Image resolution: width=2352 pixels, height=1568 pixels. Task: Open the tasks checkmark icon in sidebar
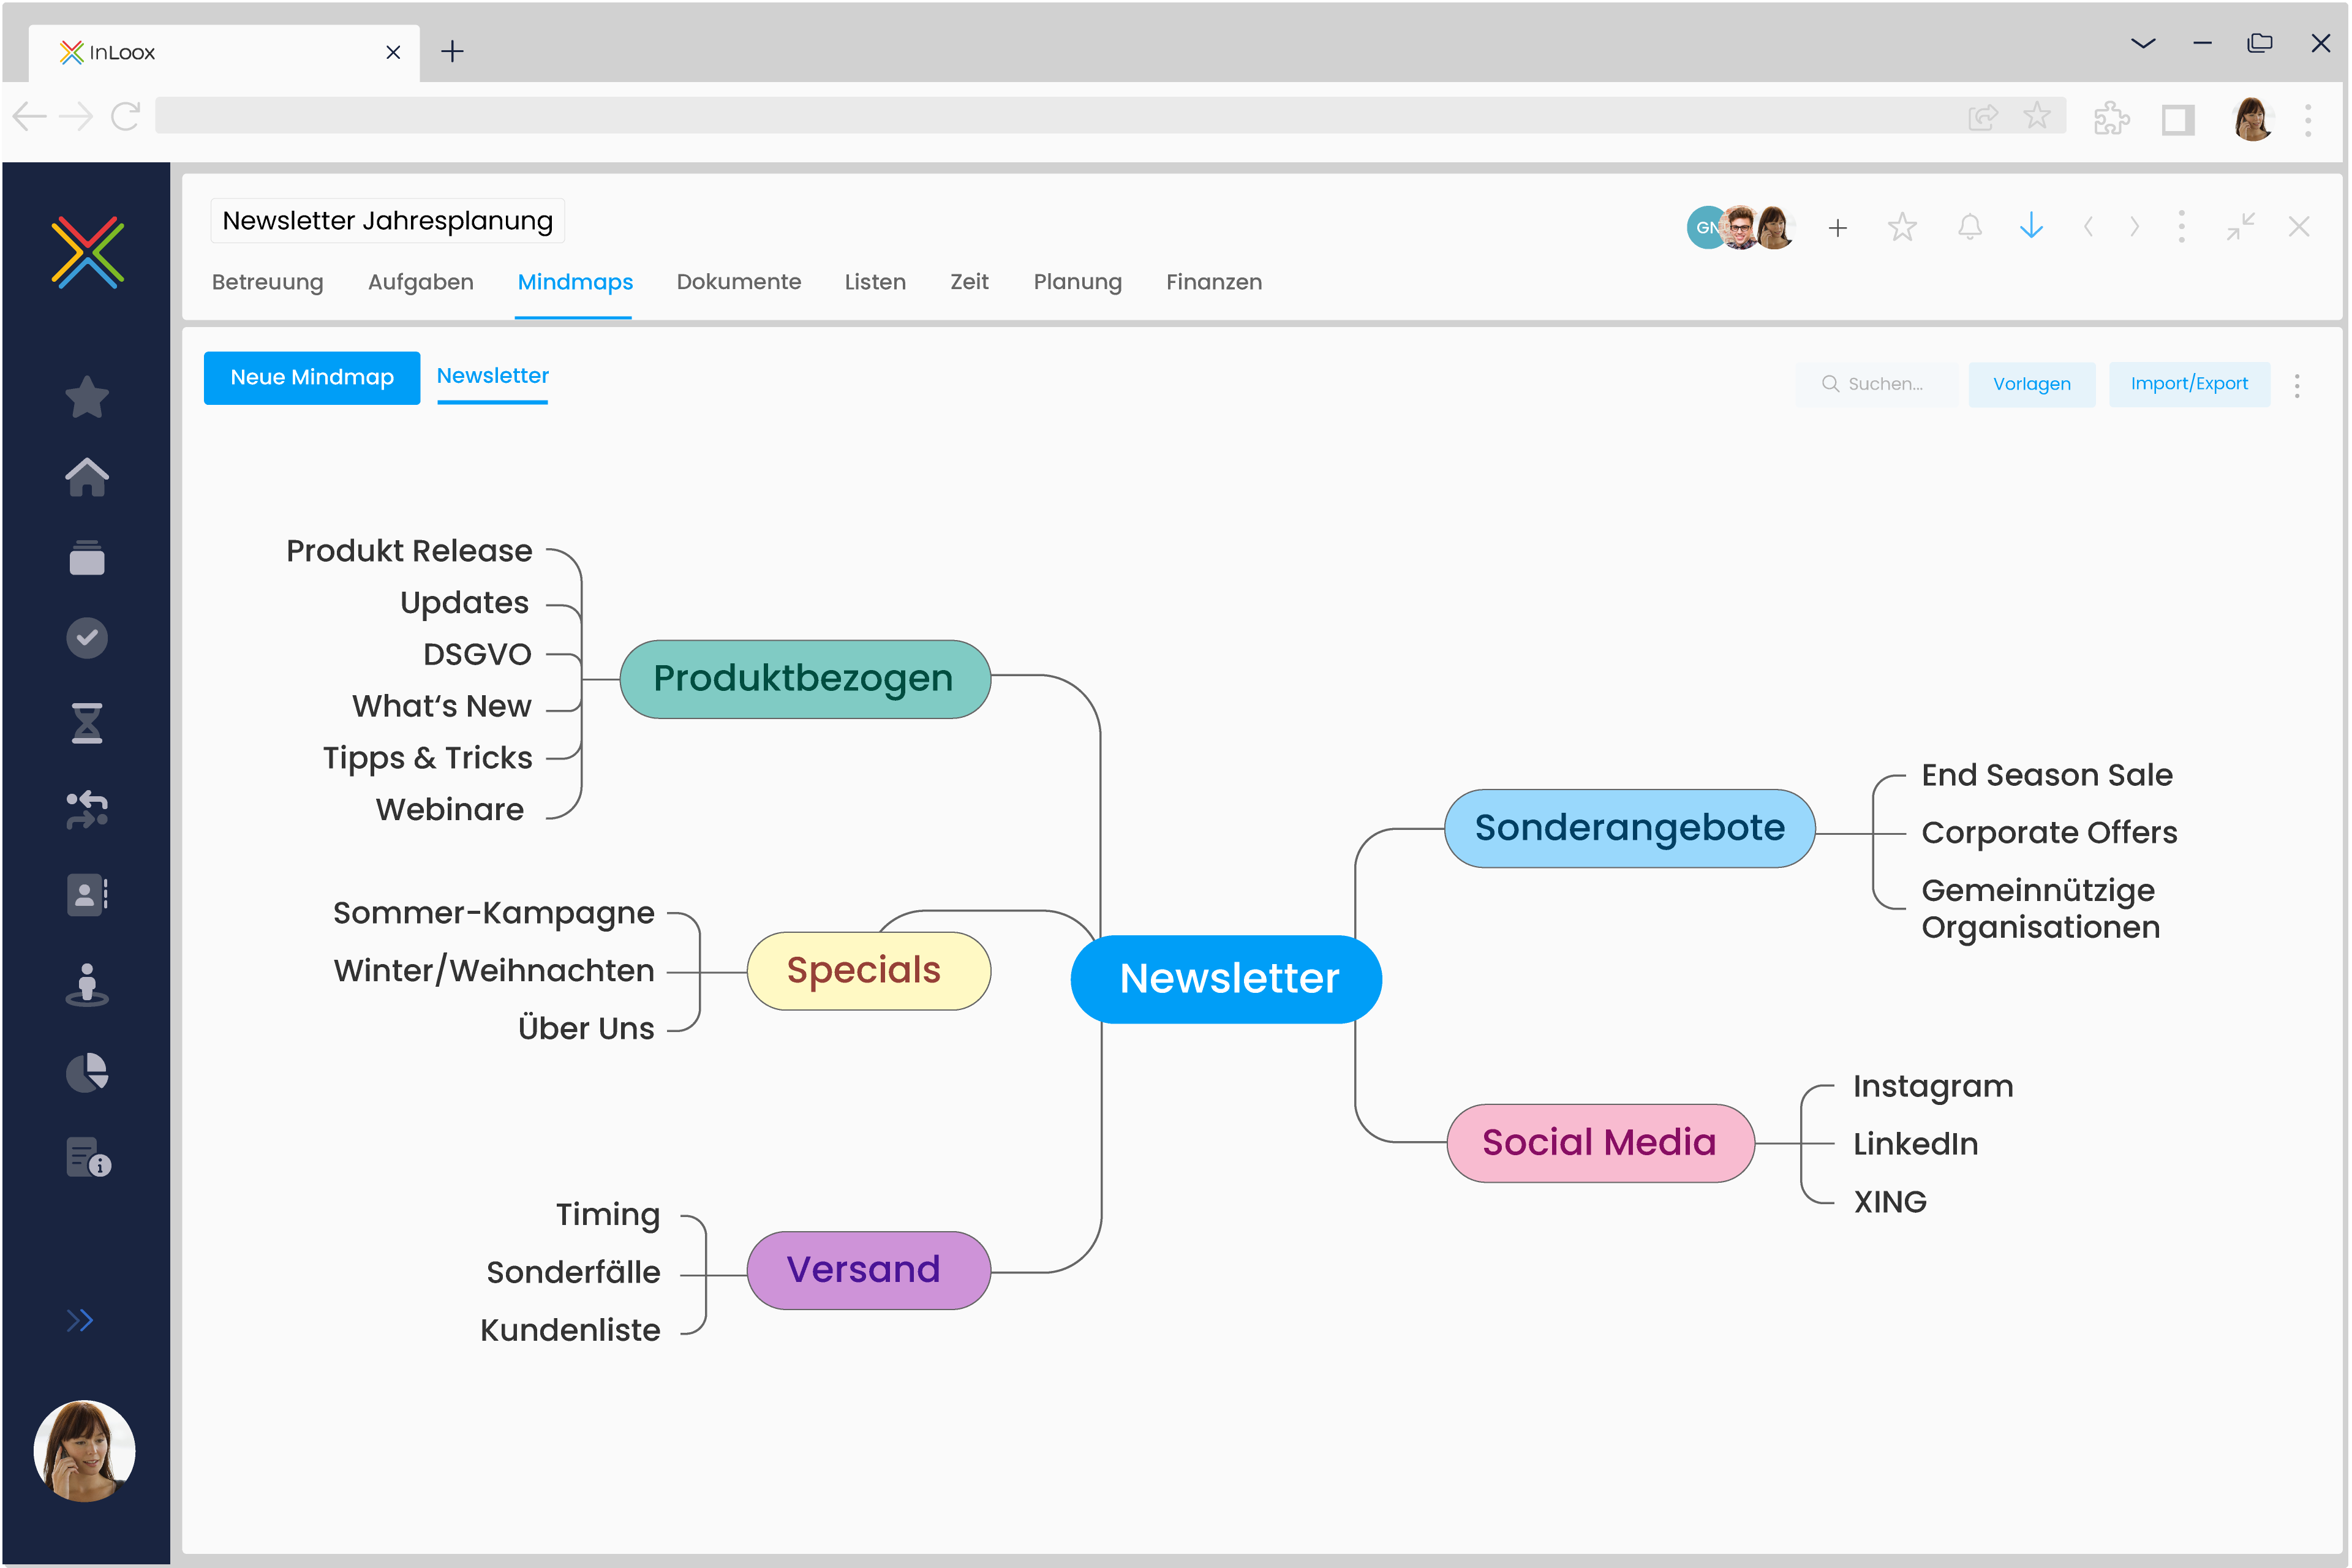coord(87,638)
